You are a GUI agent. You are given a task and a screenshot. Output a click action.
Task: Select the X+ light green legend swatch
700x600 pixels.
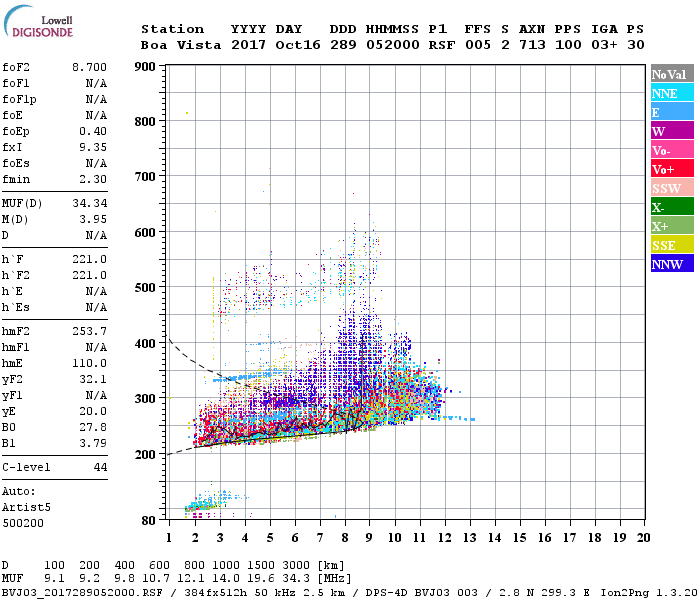[672, 226]
